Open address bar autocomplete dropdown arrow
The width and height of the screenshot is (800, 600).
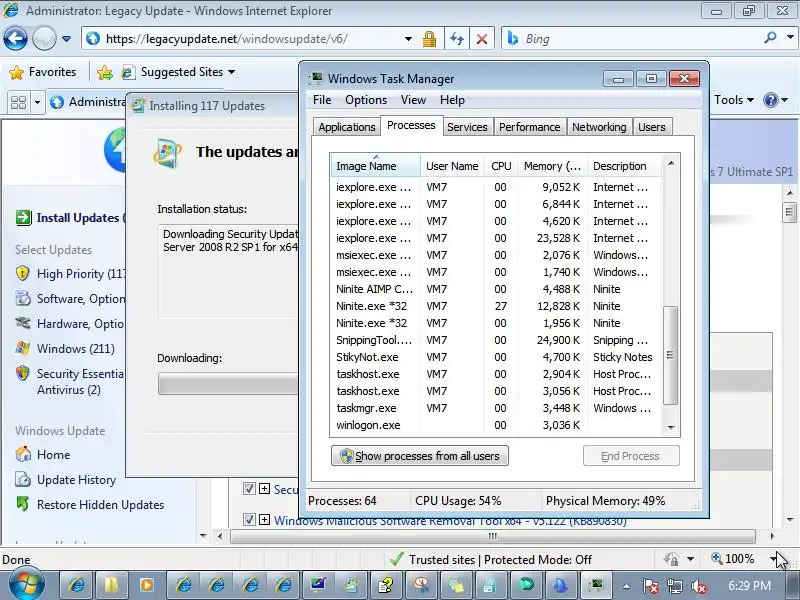408,39
